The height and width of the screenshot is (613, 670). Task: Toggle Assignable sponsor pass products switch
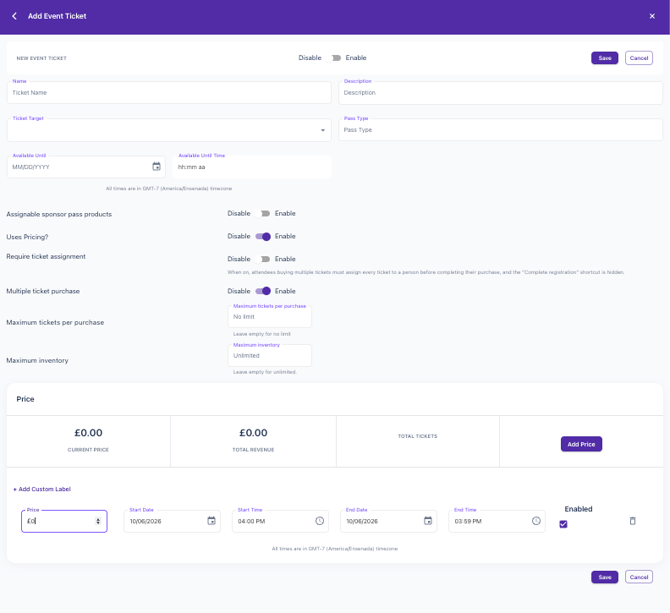pyautogui.click(x=262, y=214)
